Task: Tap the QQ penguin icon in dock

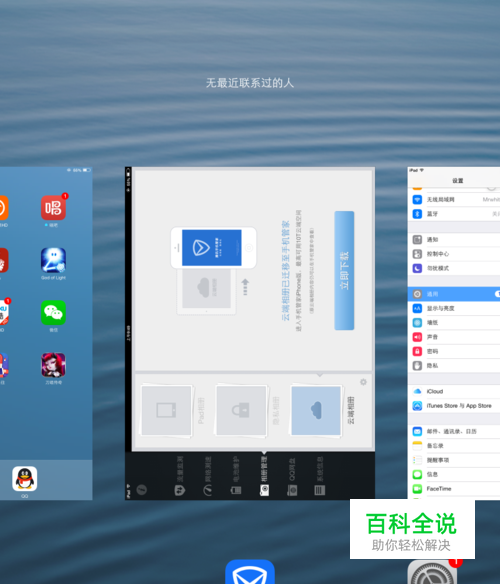Action: point(25,479)
